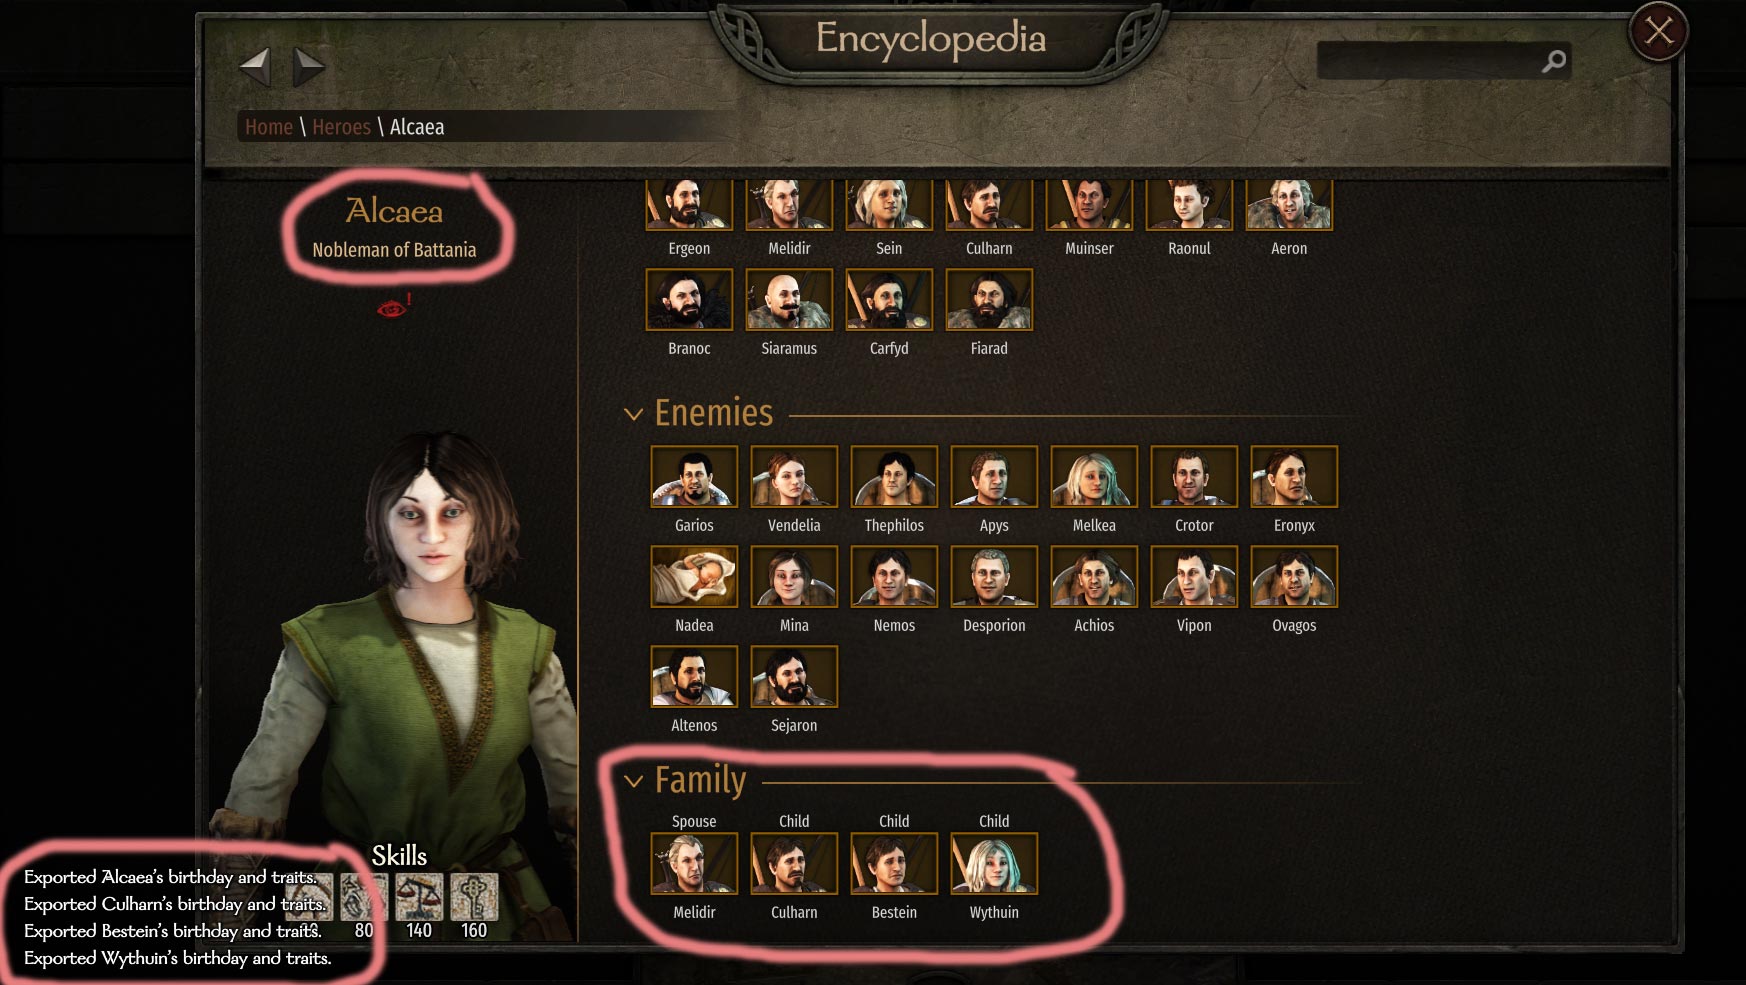1746x985 pixels.
Task: Open the Home breadcrumb link
Action: point(269,127)
